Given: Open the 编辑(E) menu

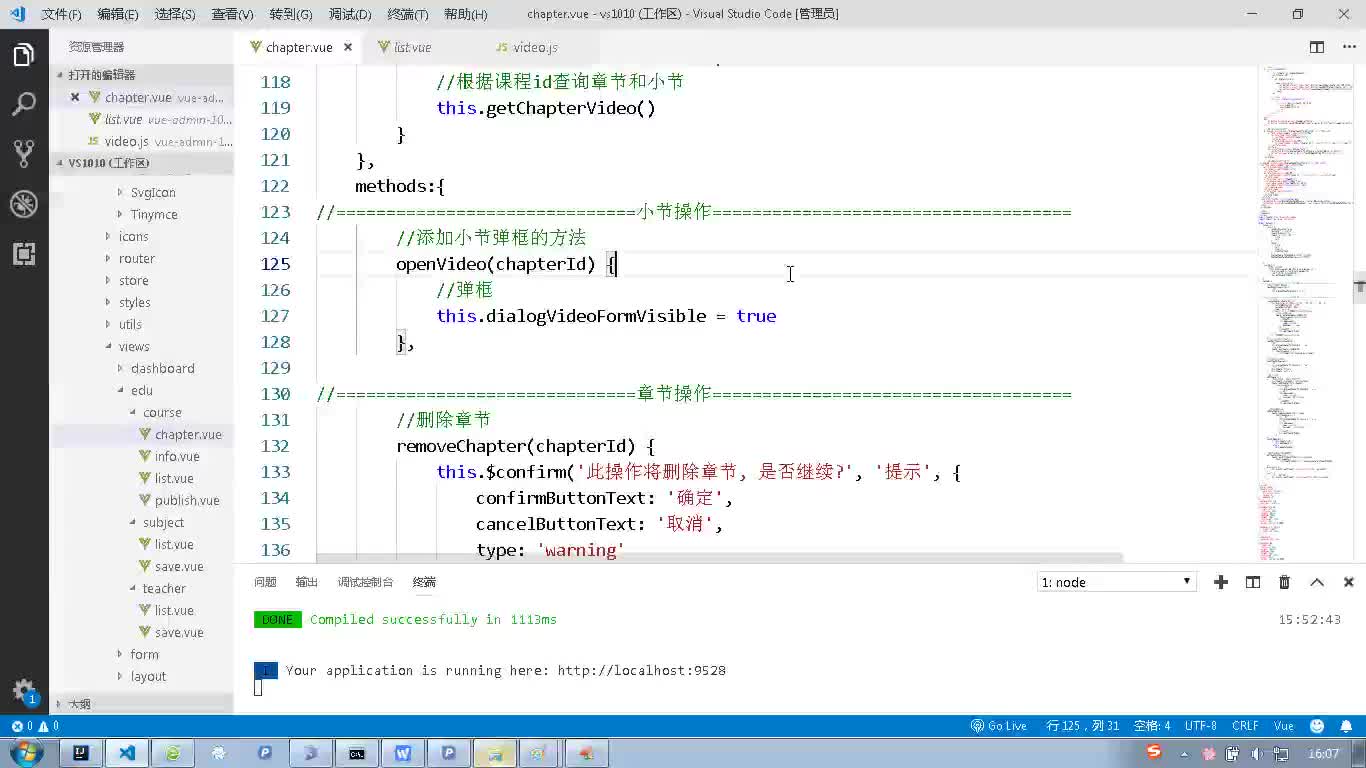Looking at the screenshot, I should (118, 14).
